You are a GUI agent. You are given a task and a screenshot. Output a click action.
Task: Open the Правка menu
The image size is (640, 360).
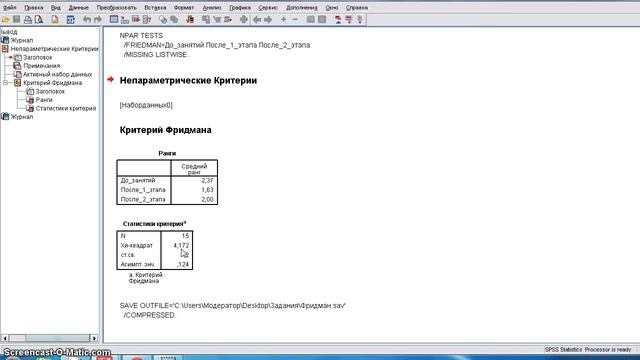[33, 7]
